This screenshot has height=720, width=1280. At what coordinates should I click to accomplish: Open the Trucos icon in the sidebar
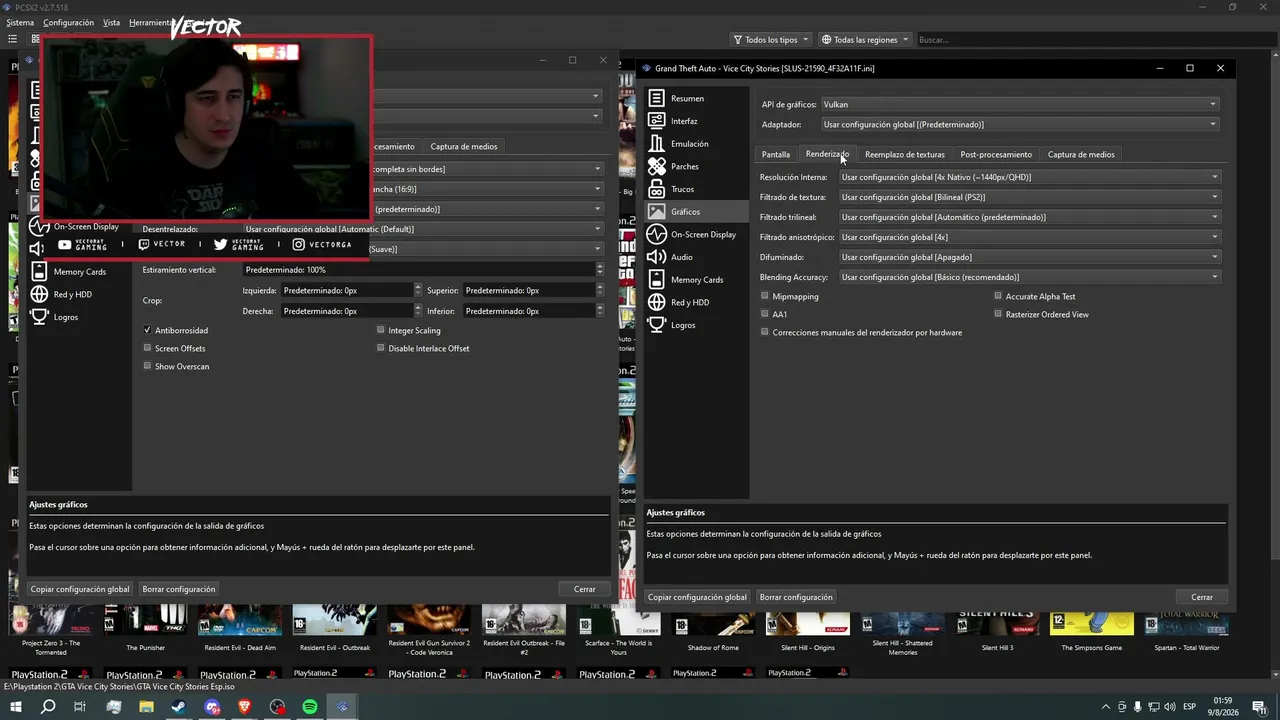(656, 189)
